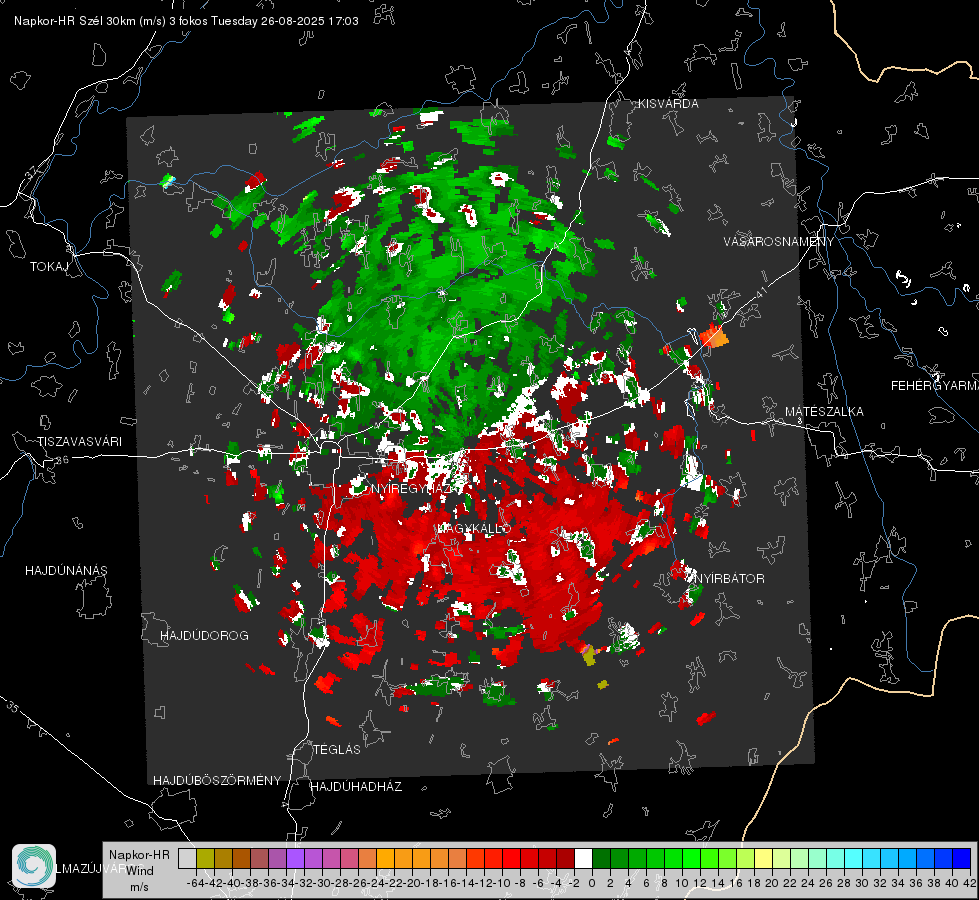
Task: Select the white legend swatch between -2 and 0
Action: (x=583, y=858)
